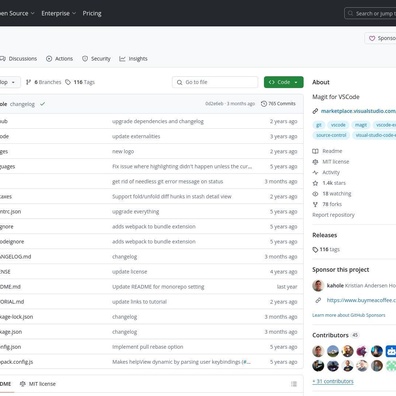Click the branch icon beside 6 Branches

[x=28, y=82]
